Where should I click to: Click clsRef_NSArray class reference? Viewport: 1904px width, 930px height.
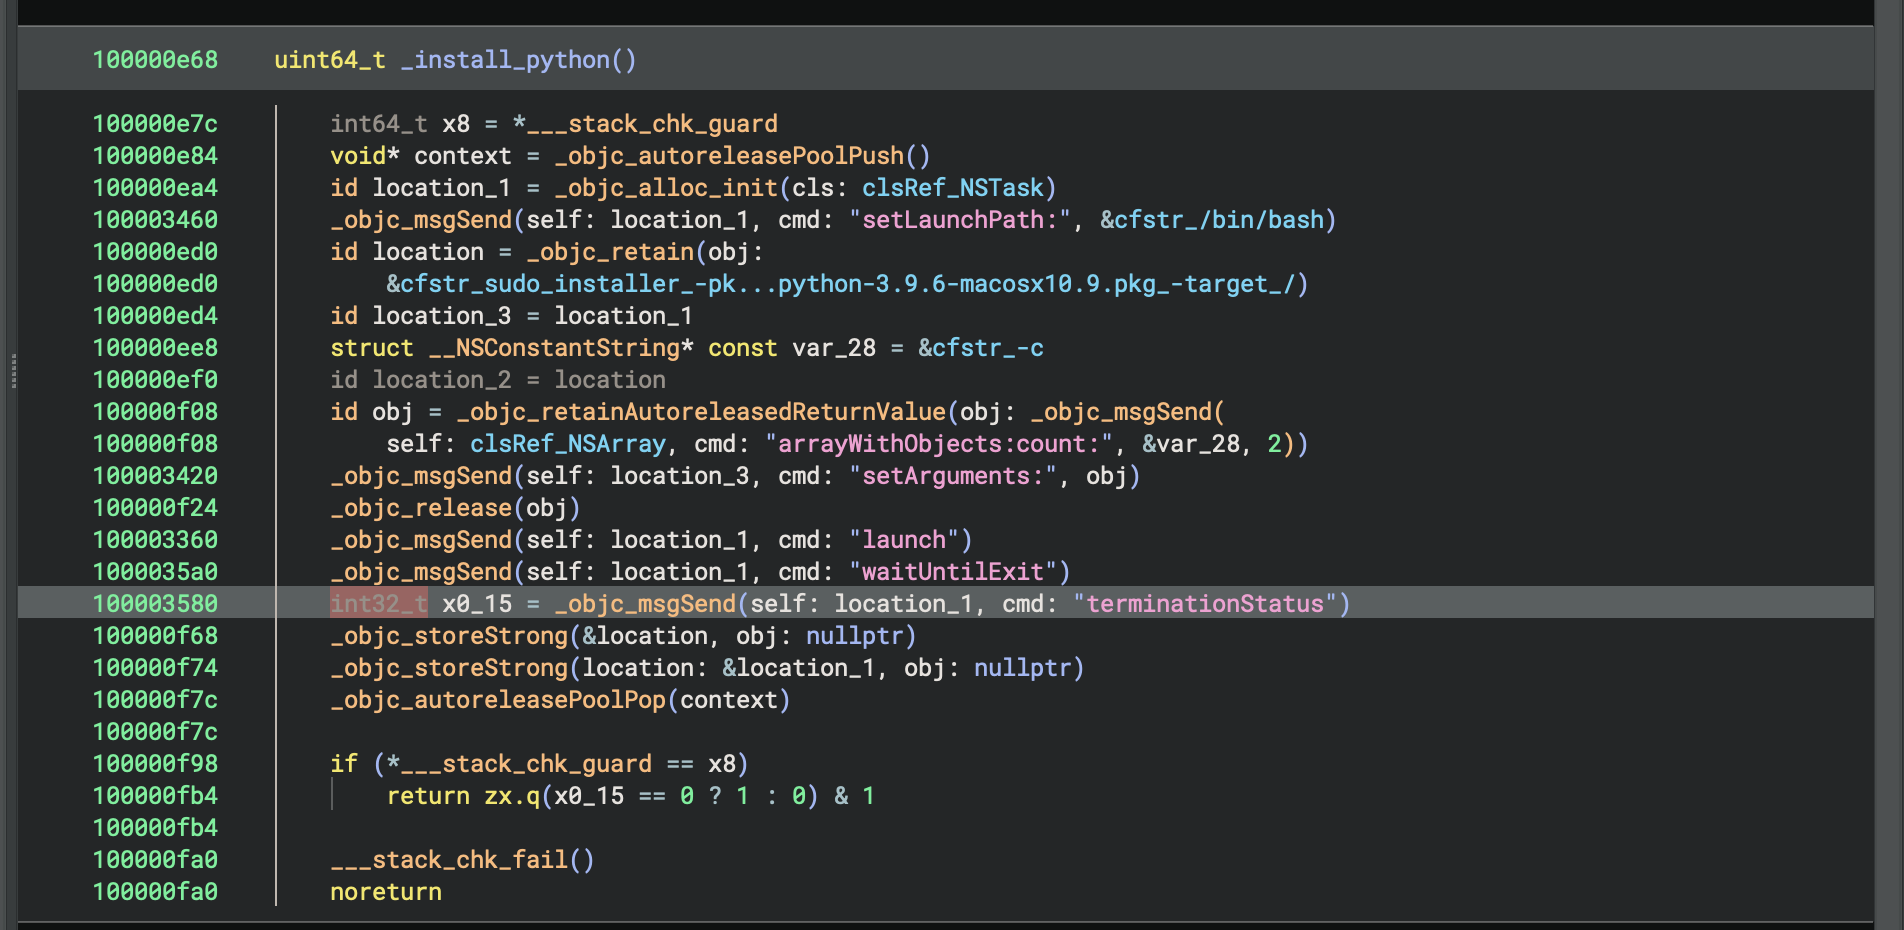pos(568,444)
